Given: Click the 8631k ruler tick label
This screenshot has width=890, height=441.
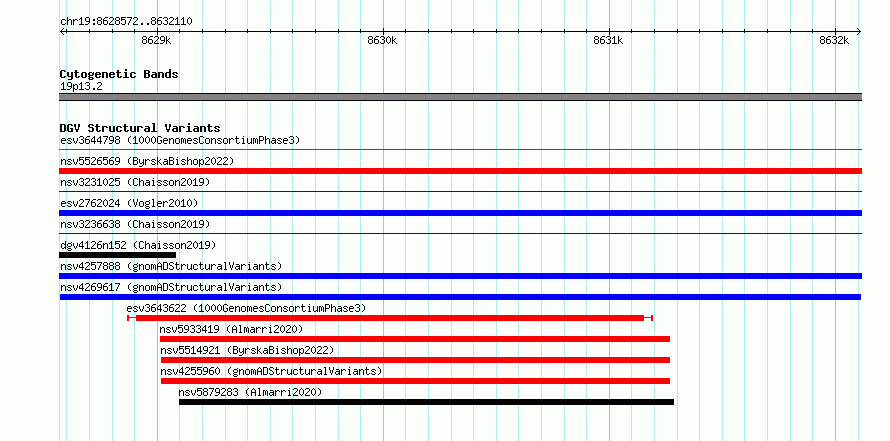Looking at the screenshot, I should pyautogui.click(x=609, y=40).
